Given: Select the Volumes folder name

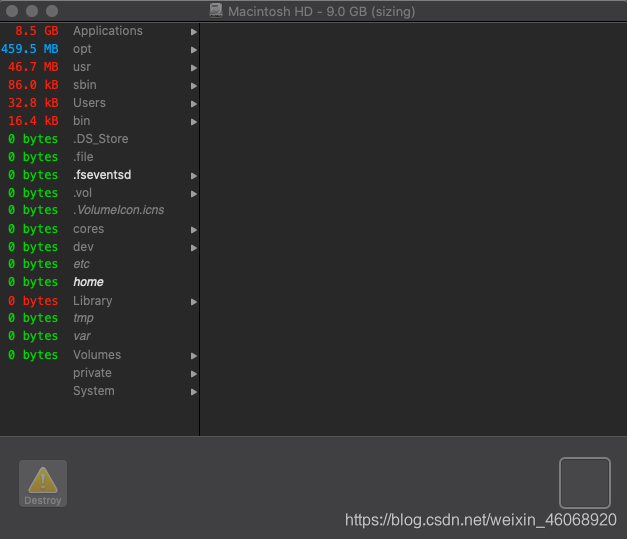Looking at the screenshot, I should 97,355.
